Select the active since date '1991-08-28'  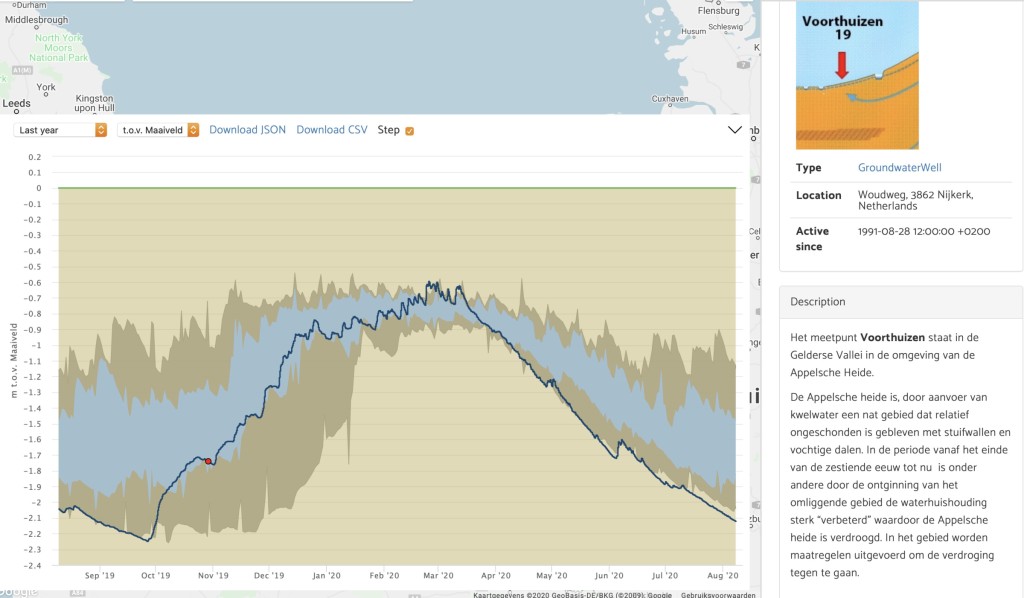[x=884, y=232]
